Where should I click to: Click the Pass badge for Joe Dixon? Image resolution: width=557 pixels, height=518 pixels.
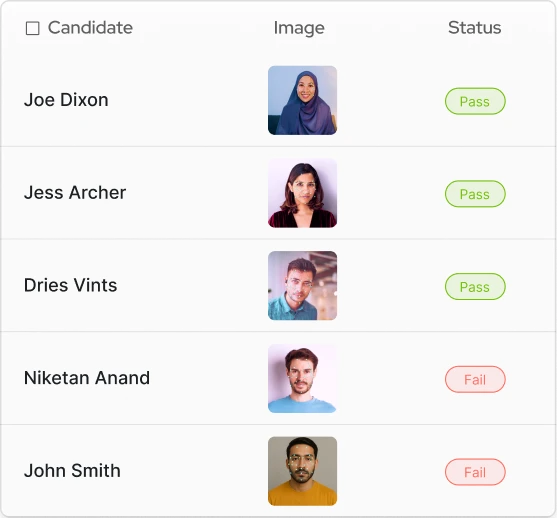click(475, 101)
